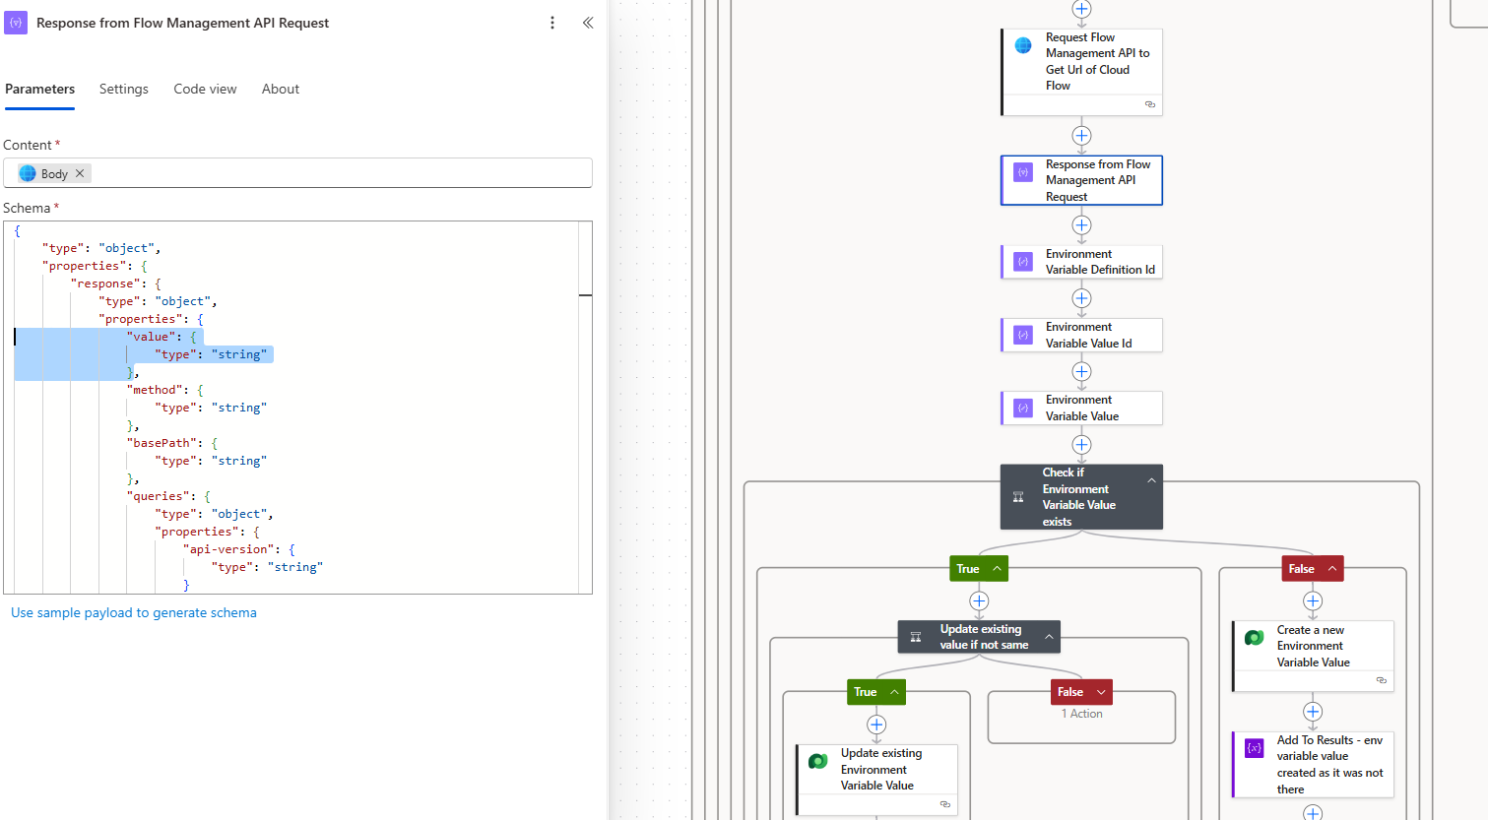Click the condition icon on Update existing value if not same
Image resolution: width=1488 pixels, height=820 pixels.
(915, 637)
